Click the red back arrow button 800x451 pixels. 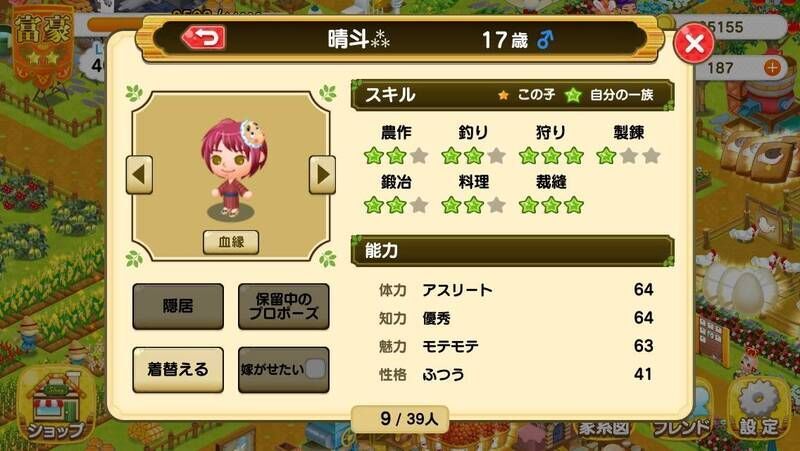(x=203, y=37)
